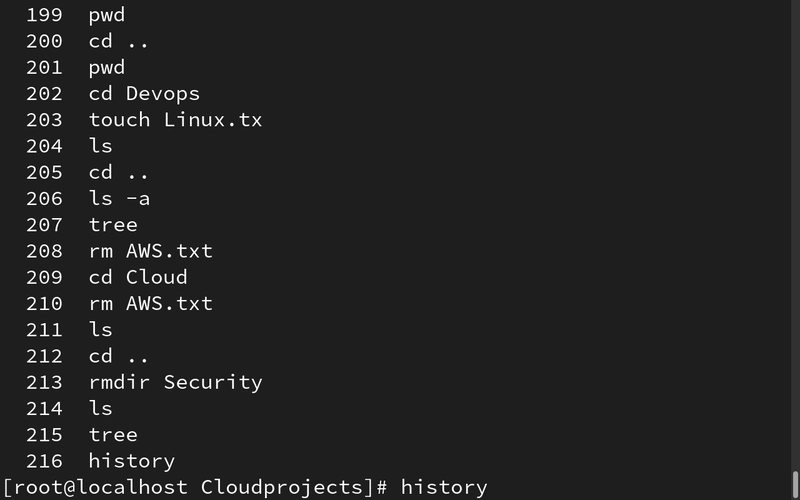Click the 'history' command typed at the prompt
Screen dimensions: 800x500
click(444, 487)
